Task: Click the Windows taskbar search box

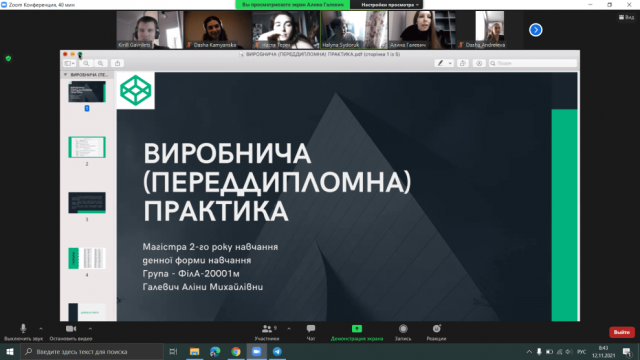Action: [x=92, y=351]
